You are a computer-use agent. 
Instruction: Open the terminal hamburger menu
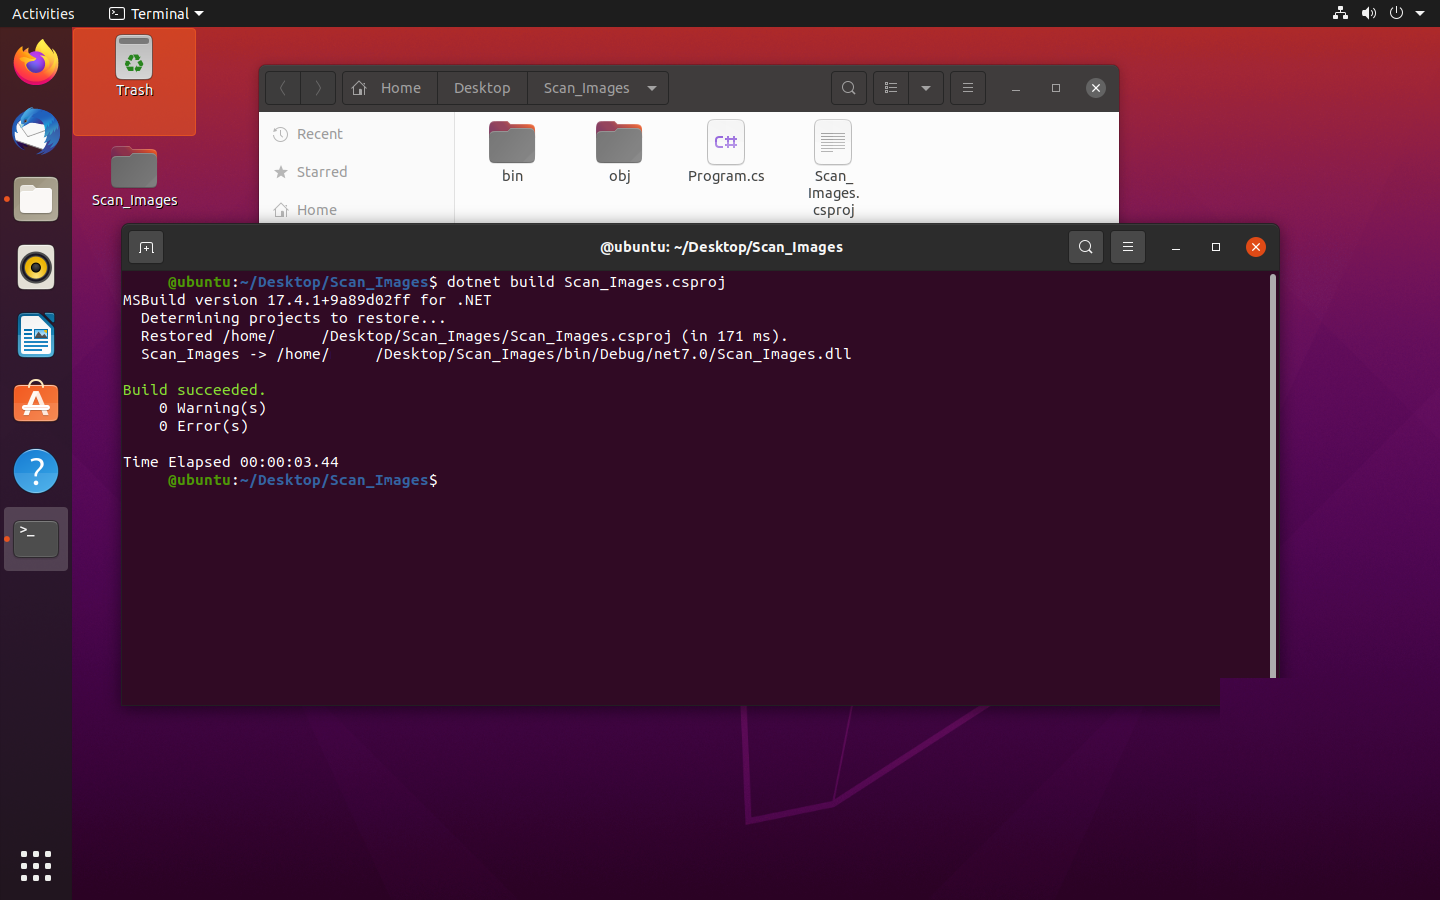1128,247
